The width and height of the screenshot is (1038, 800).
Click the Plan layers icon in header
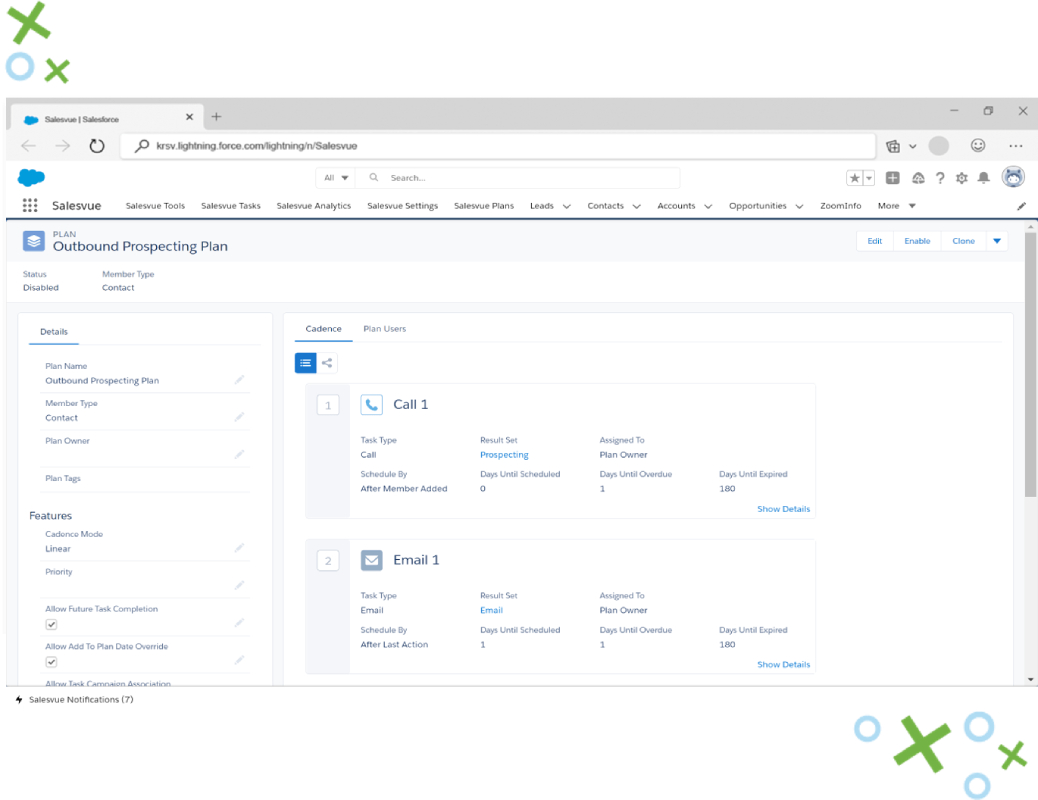click(x=34, y=241)
